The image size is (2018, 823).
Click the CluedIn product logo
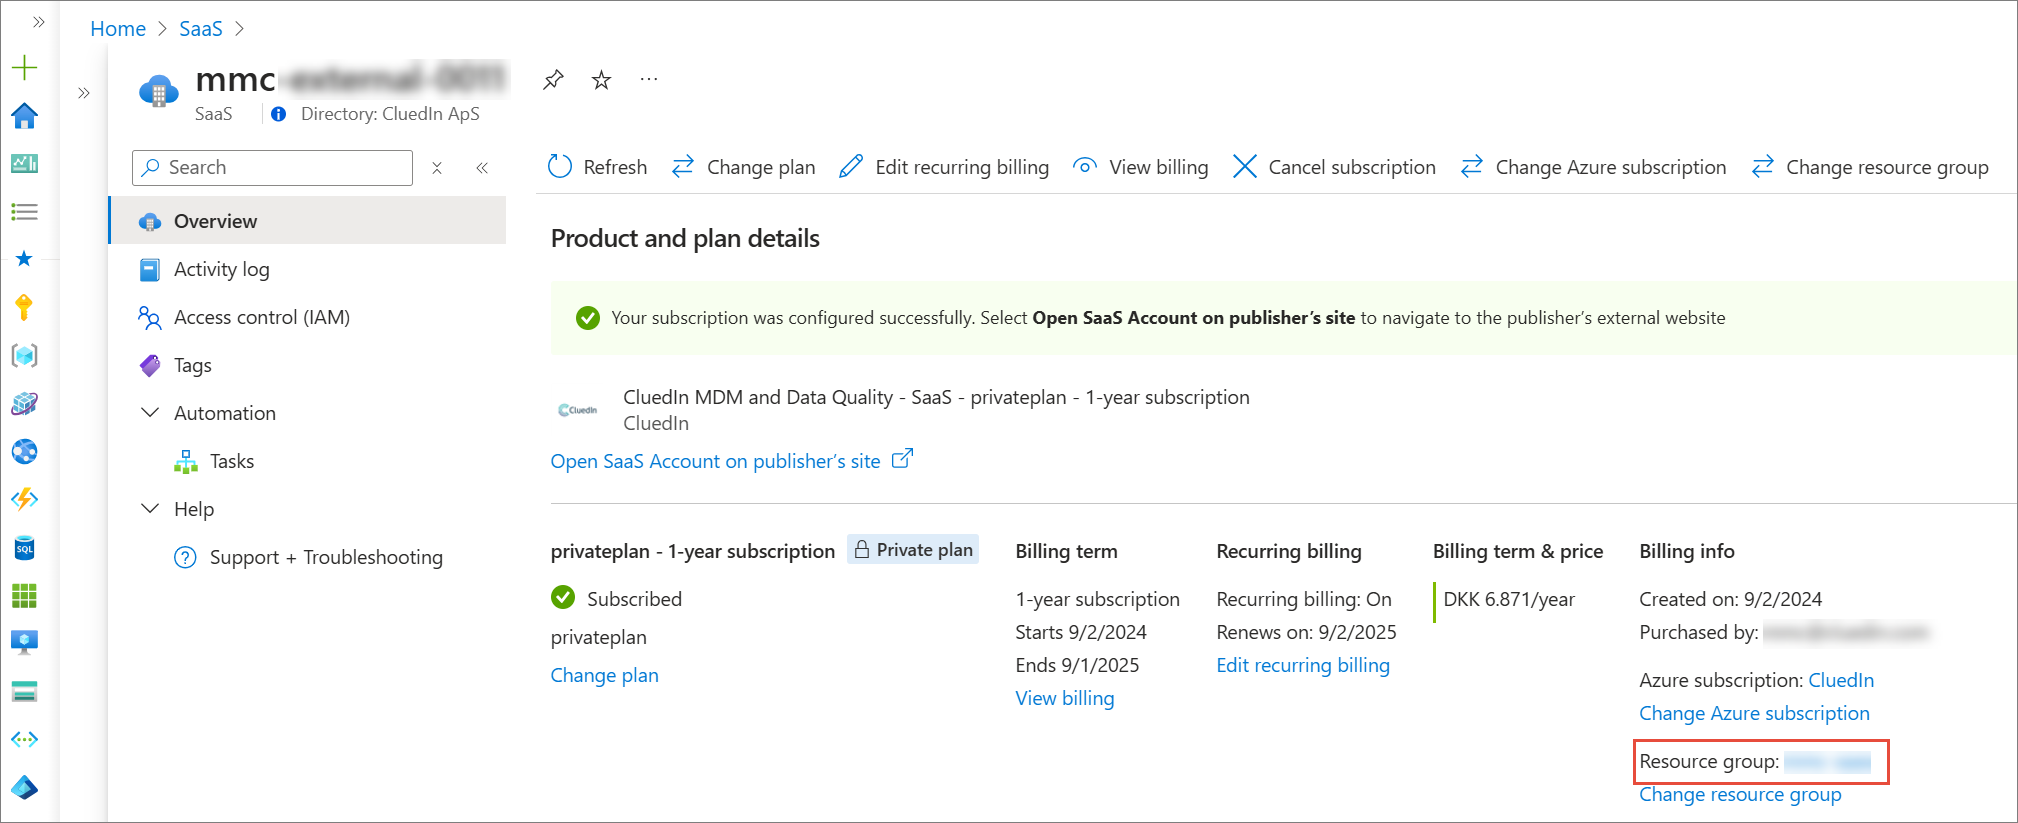coord(578,410)
